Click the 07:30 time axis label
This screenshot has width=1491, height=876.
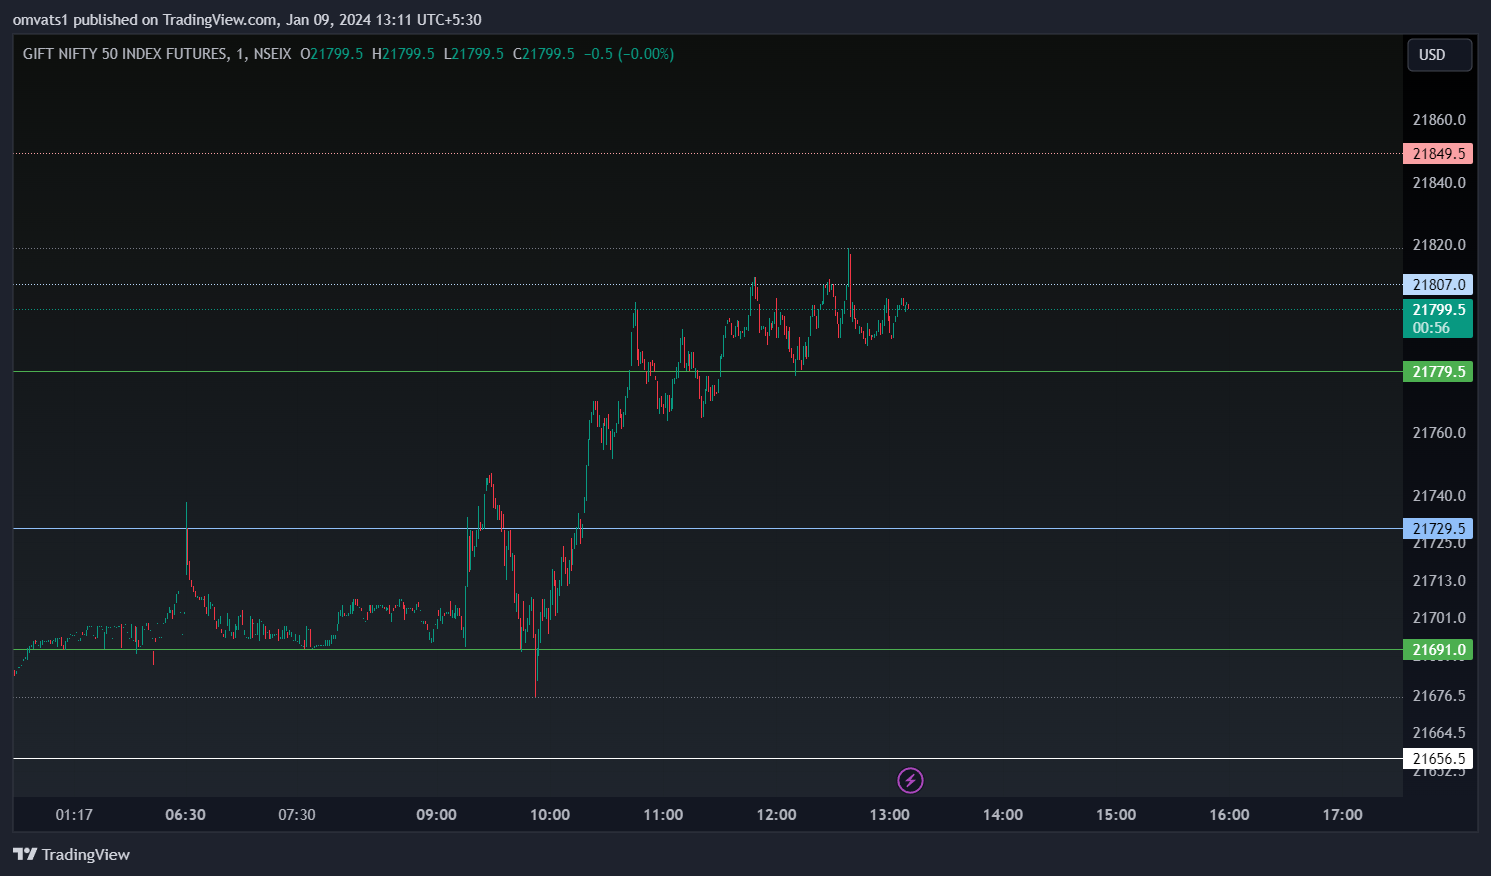pyautogui.click(x=296, y=815)
